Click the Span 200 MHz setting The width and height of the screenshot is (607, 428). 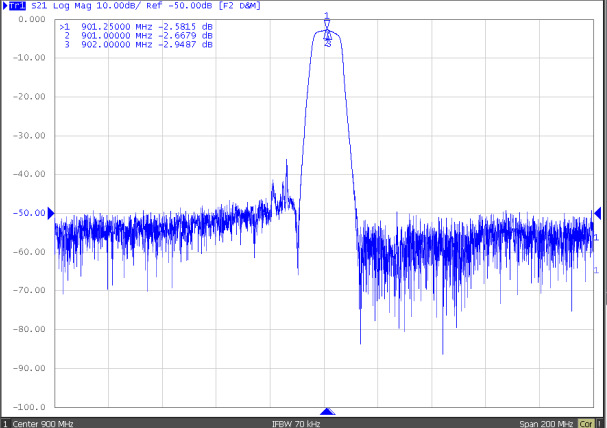pyautogui.click(x=548, y=423)
